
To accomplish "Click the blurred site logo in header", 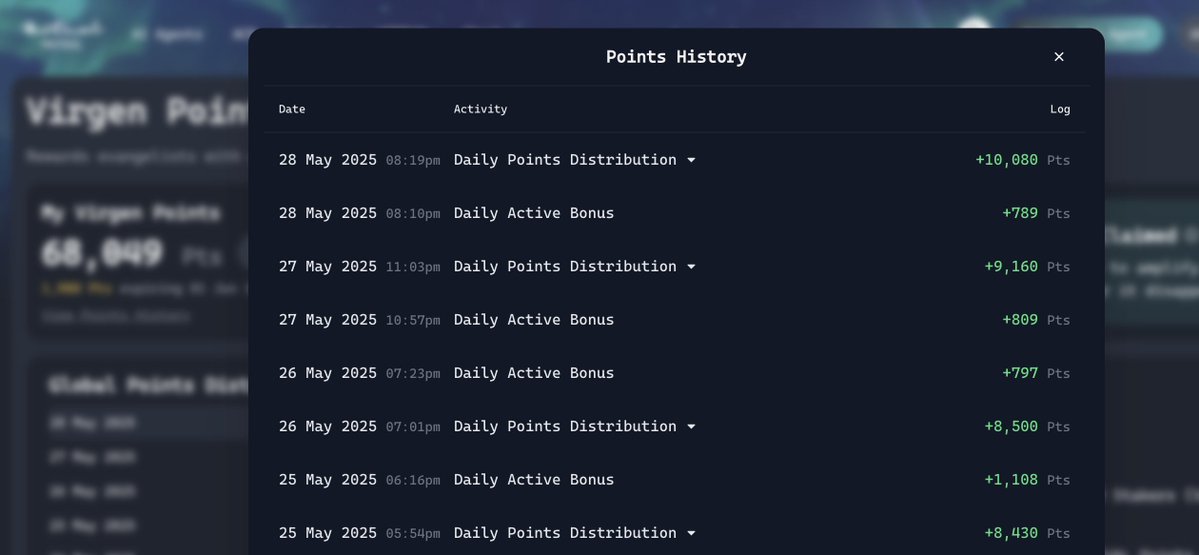I will tap(61, 34).
